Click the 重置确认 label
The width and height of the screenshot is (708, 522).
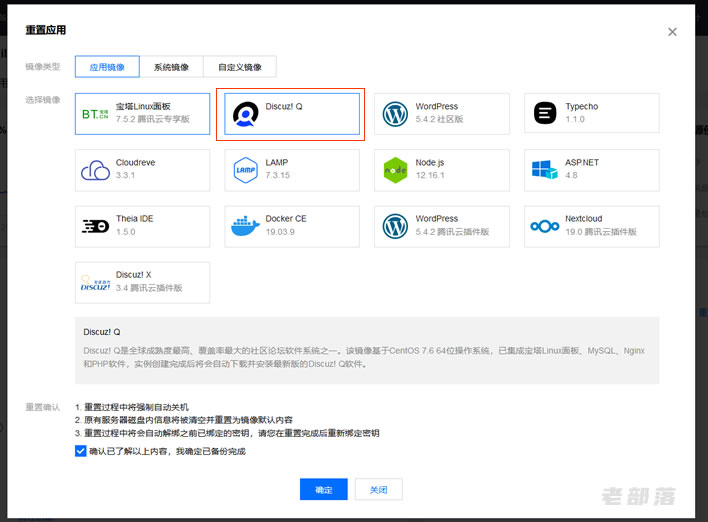(42, 407)
